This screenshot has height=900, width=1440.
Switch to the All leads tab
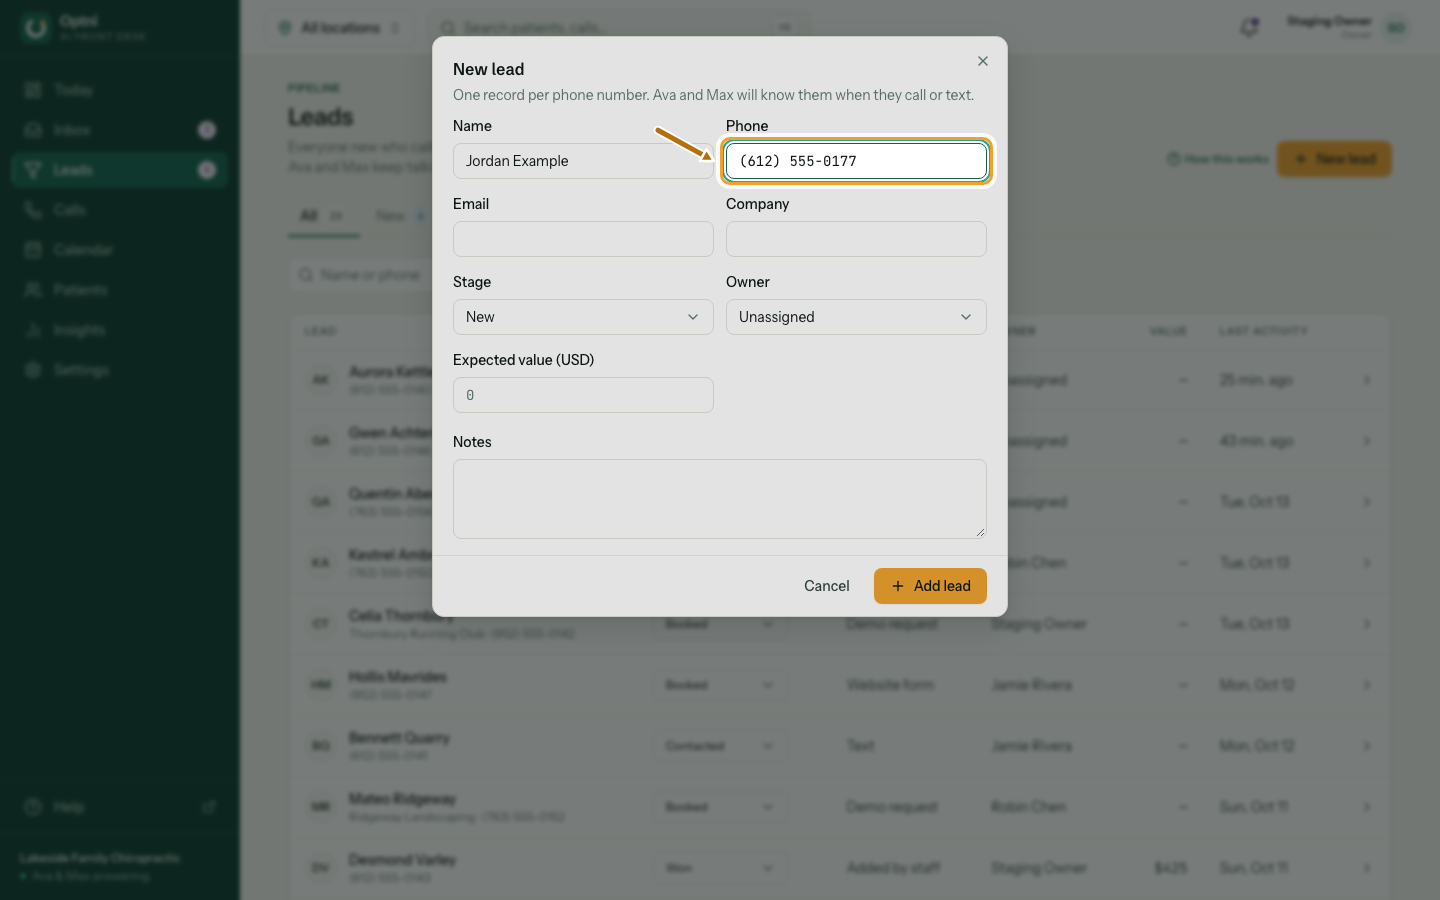point(323,216)
